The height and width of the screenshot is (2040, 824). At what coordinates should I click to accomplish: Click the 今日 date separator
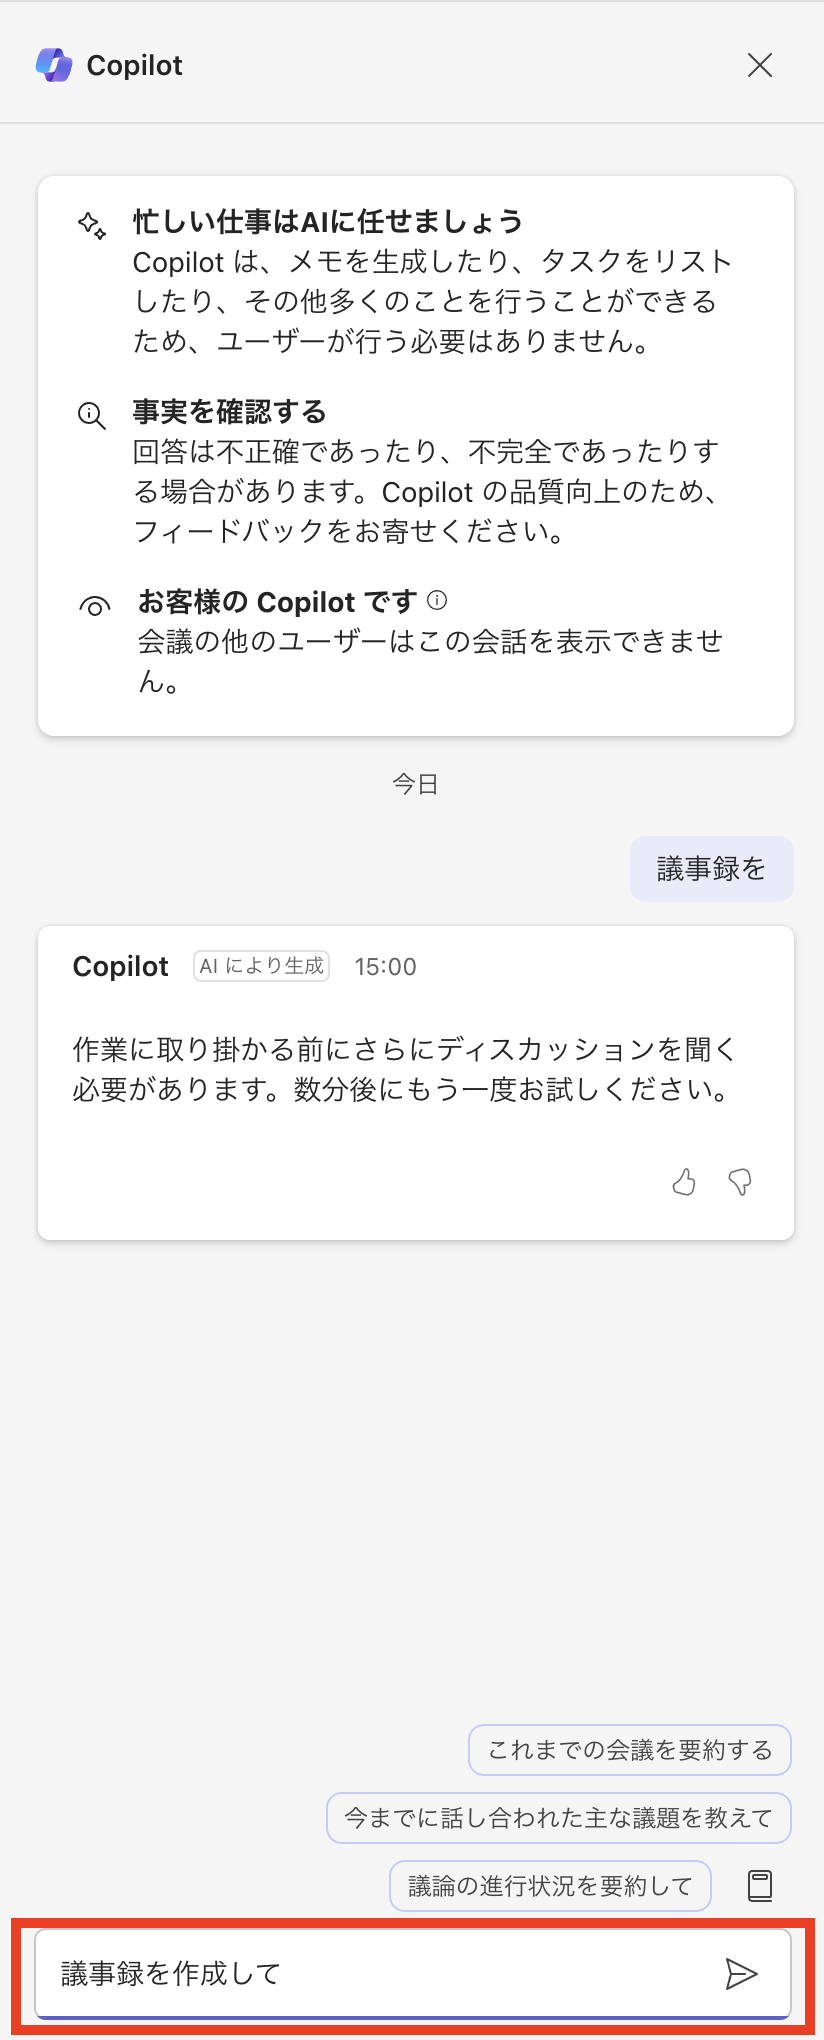(x=415, y=784)
